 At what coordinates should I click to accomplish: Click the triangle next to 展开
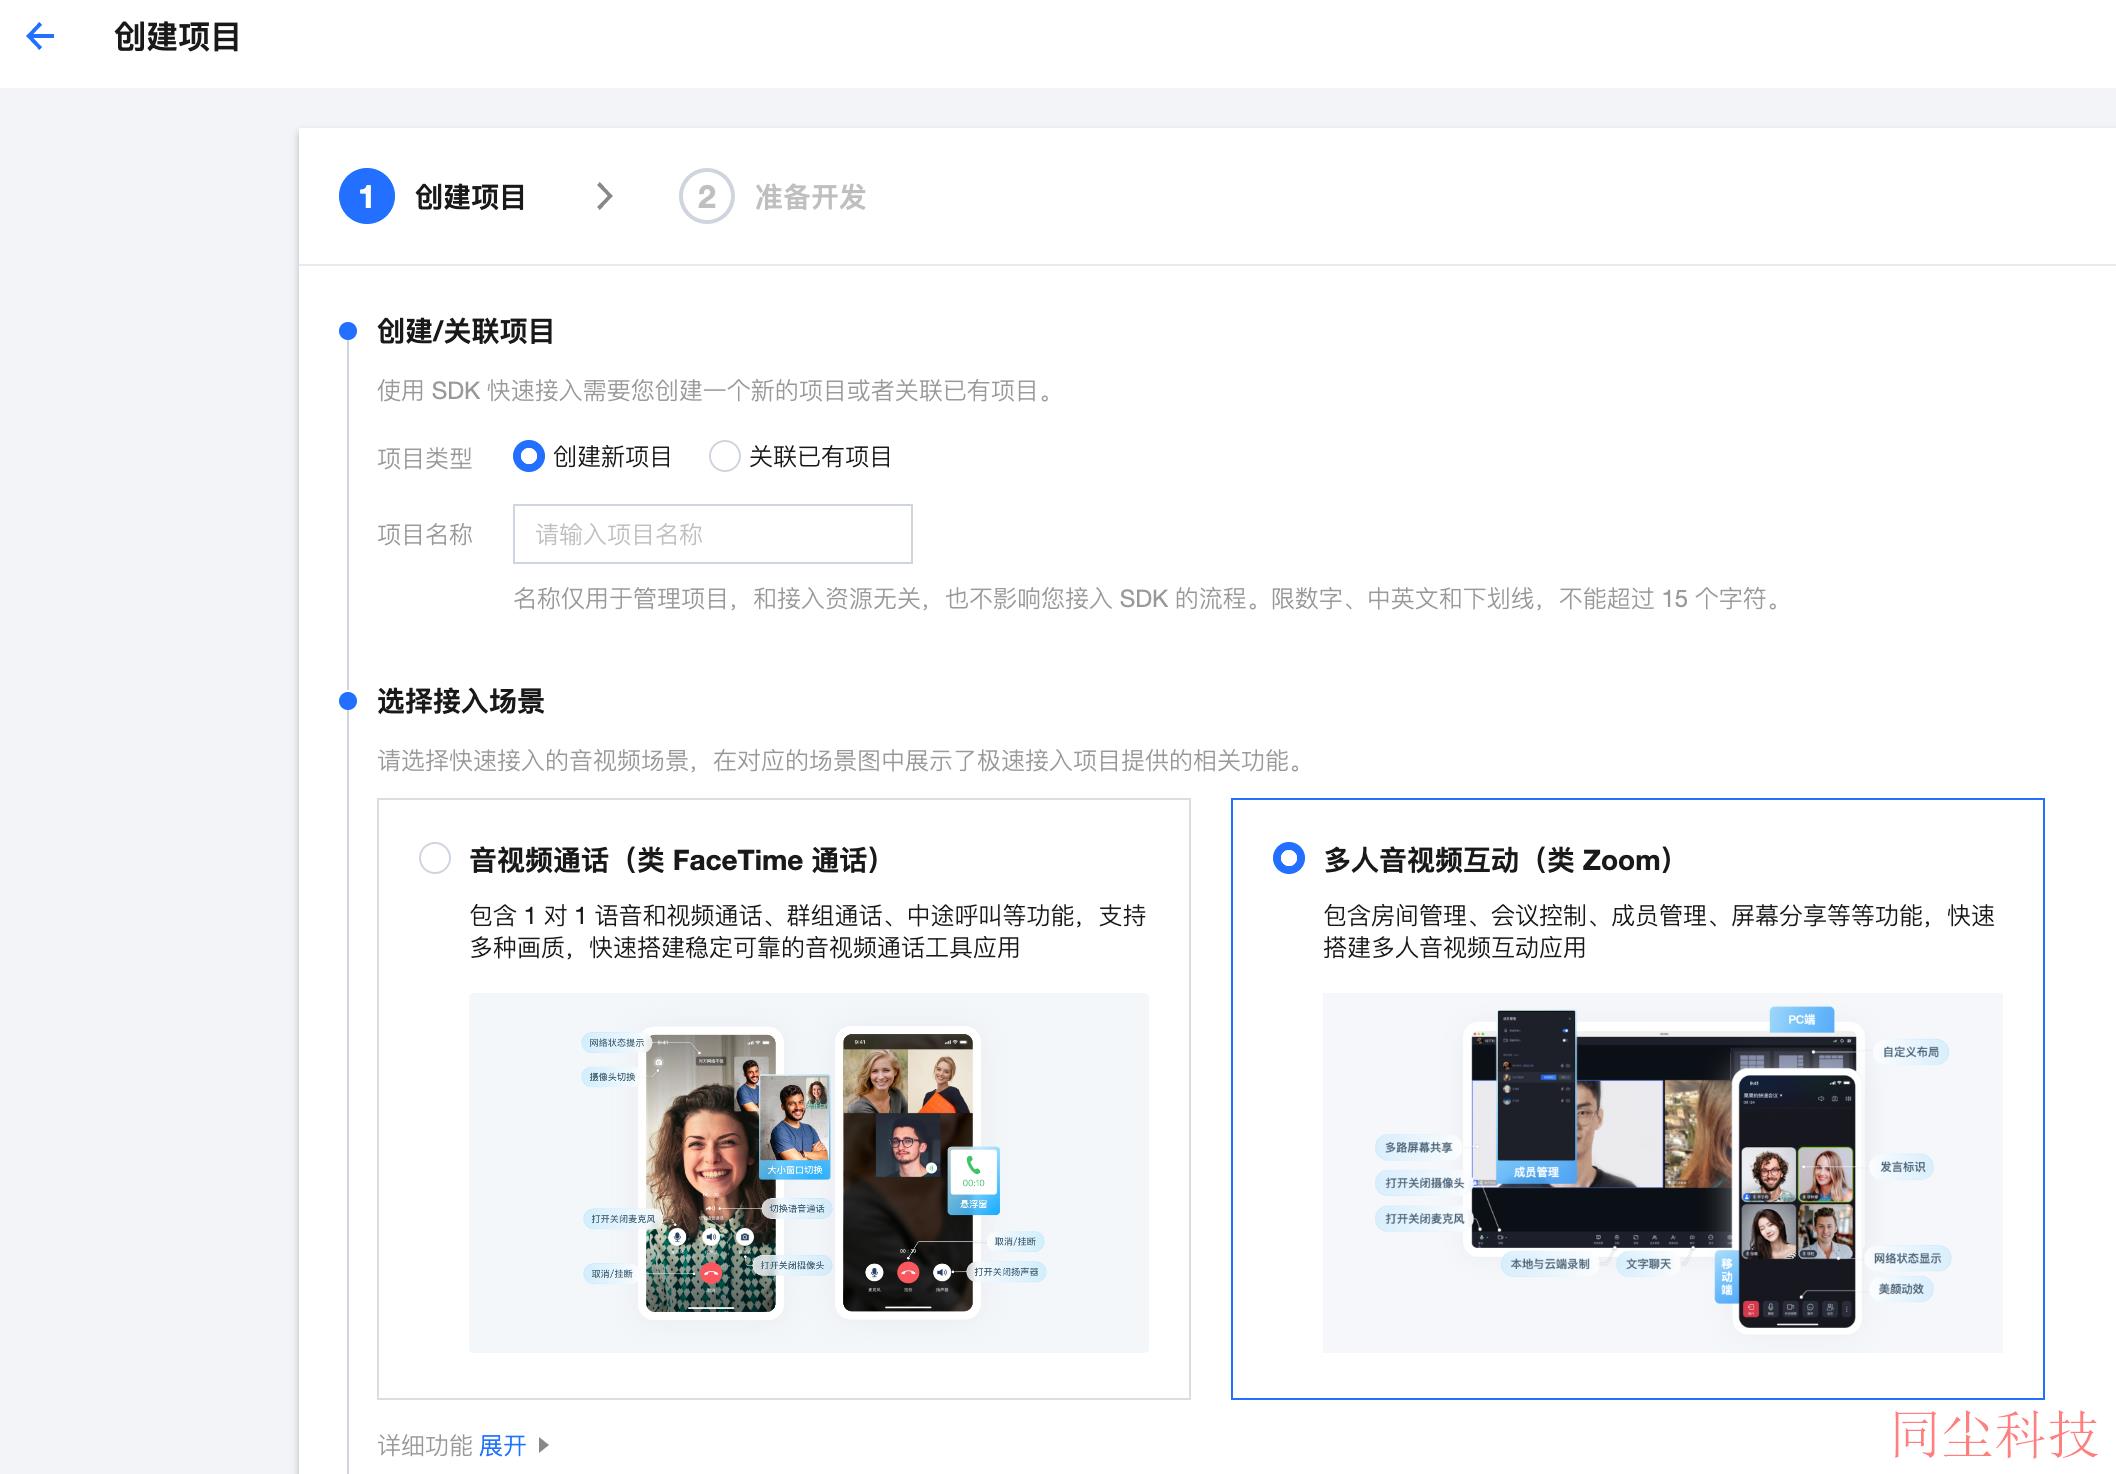click(x=544, y=1445)
